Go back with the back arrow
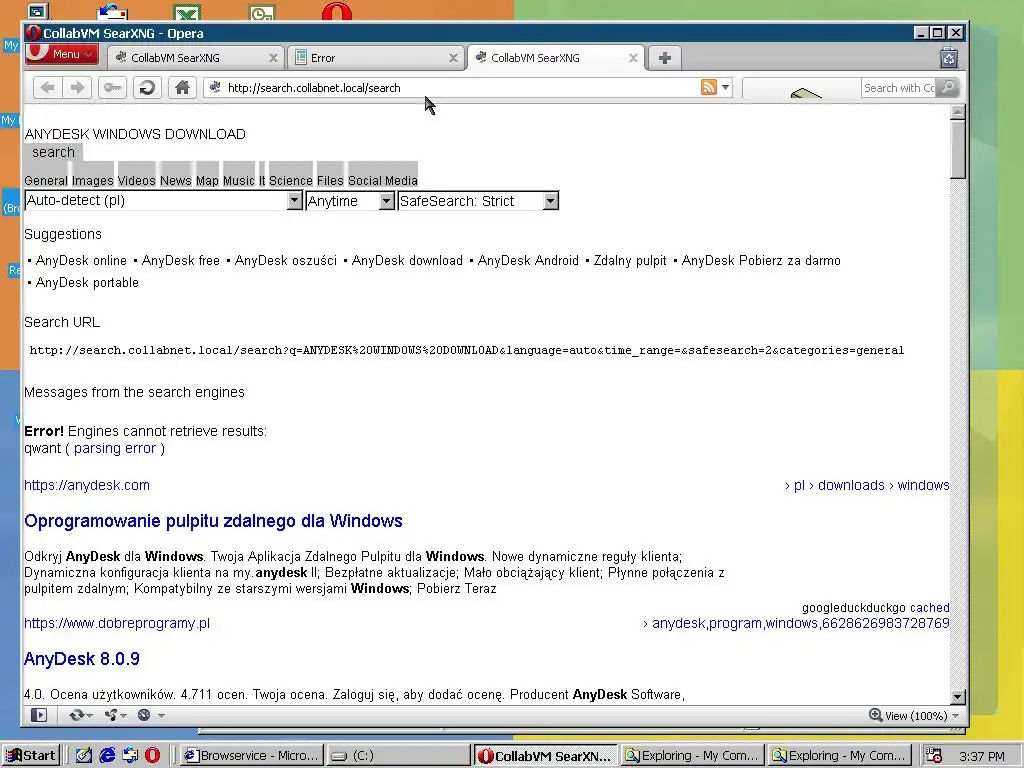 point(47,88)
